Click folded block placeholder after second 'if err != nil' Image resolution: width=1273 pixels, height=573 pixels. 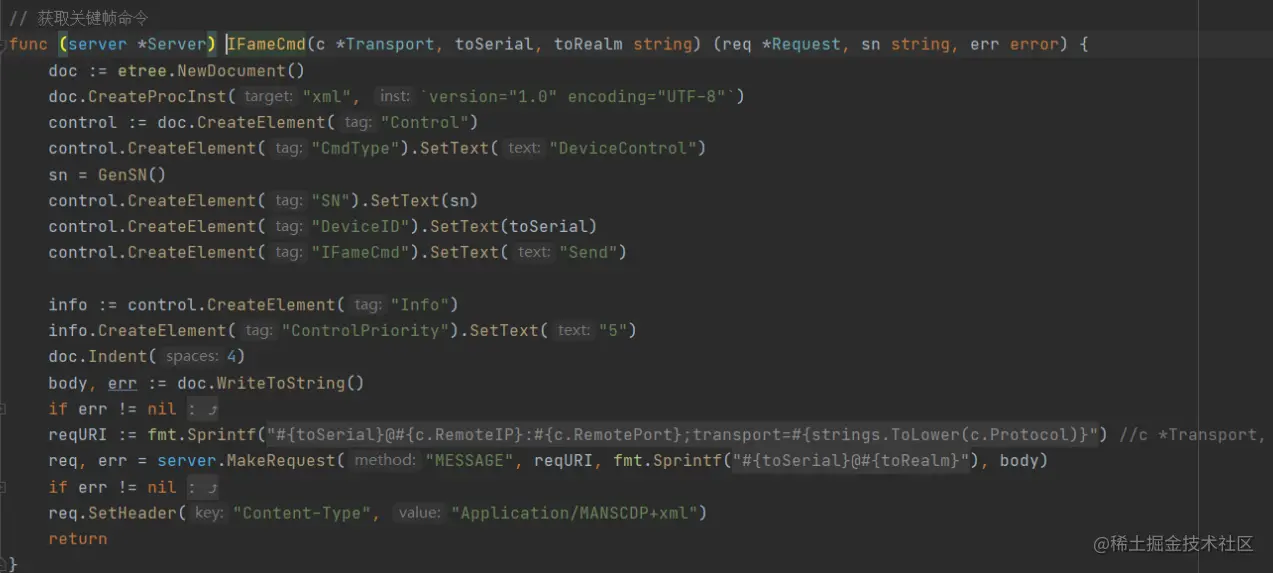click(x=203, y=487)
